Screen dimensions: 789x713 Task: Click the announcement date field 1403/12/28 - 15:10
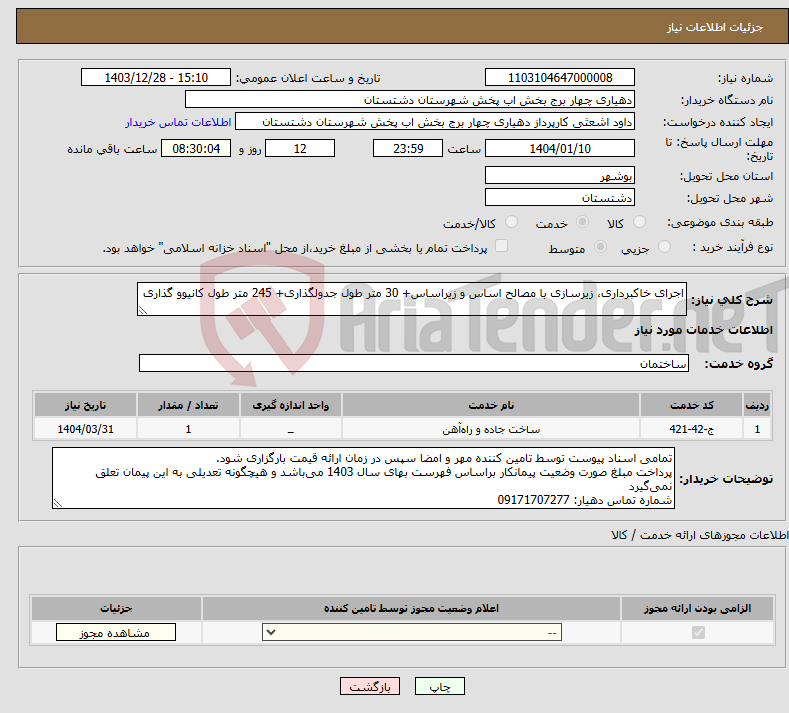[x=155, y=77]
